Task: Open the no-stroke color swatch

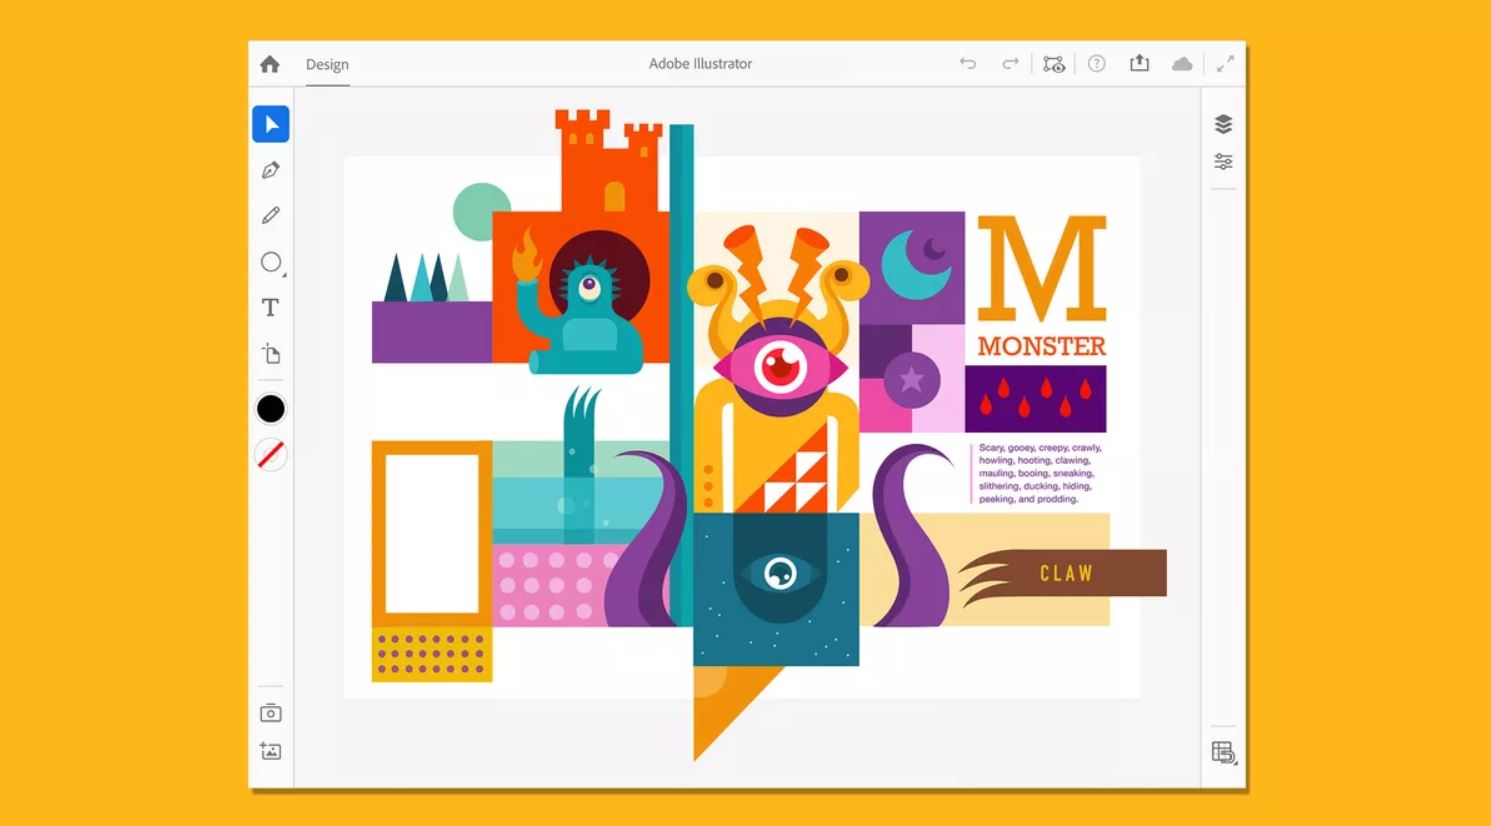Action: pyautogui.click(x=271, y=455)
